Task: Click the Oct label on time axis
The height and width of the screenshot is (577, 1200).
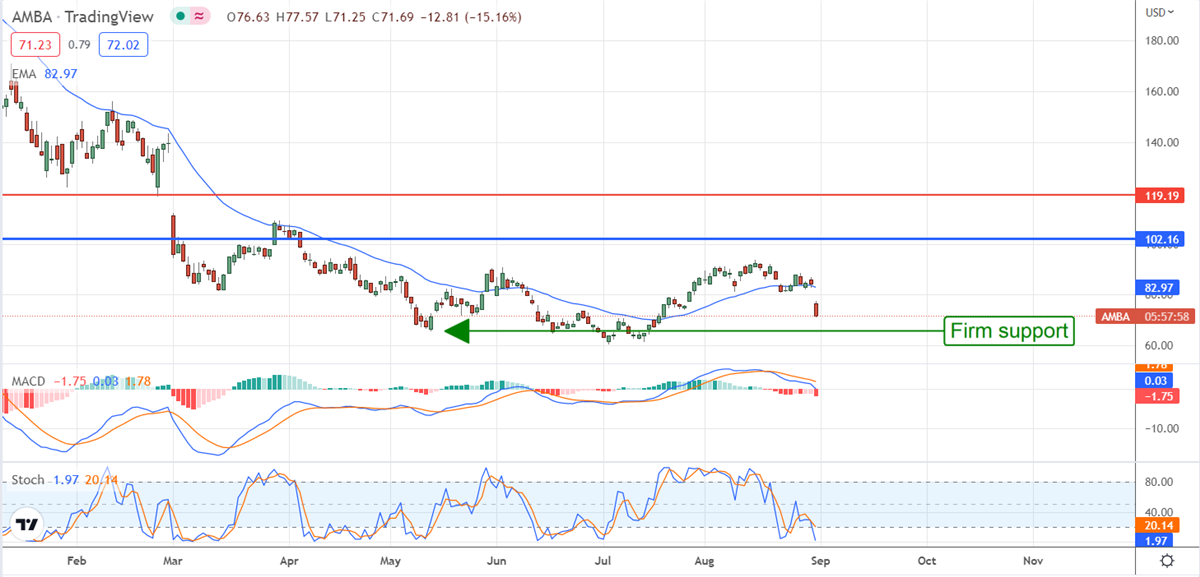Action: pyautogui.click(x=926, y=561)
